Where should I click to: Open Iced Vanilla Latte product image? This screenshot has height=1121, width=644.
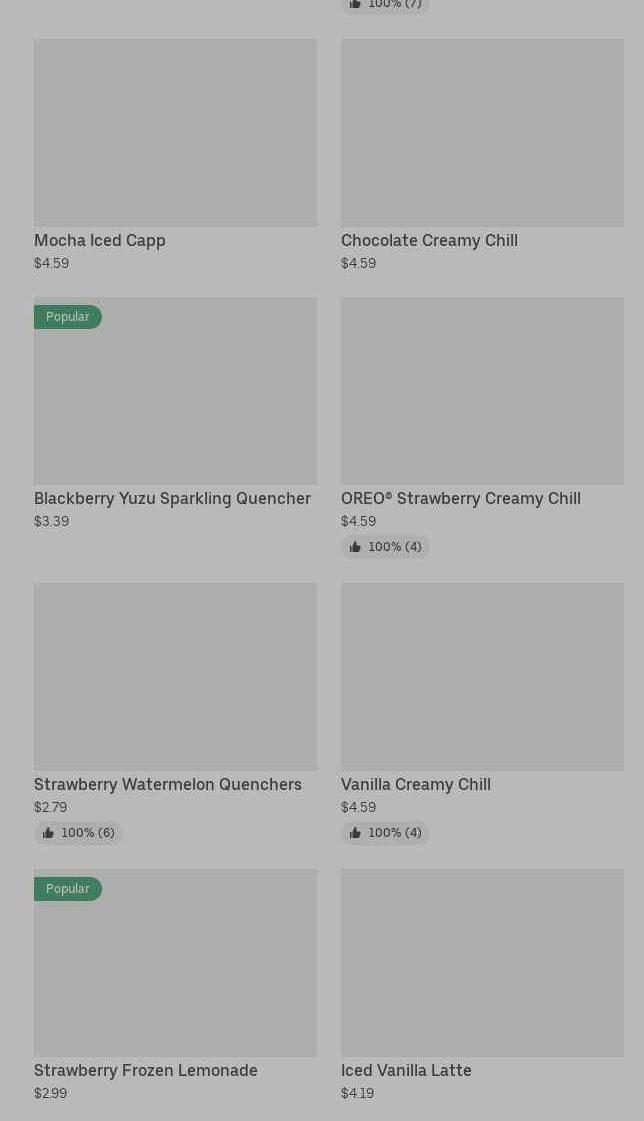point(482,963)
